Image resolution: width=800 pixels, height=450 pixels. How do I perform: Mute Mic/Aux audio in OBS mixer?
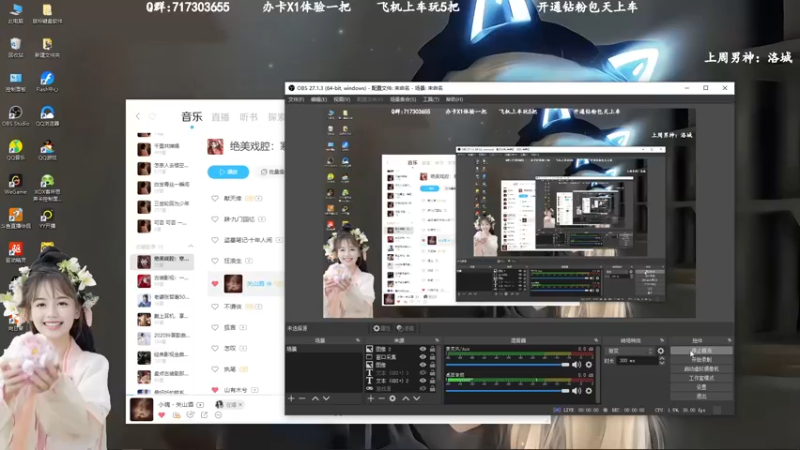click(577, 365)
